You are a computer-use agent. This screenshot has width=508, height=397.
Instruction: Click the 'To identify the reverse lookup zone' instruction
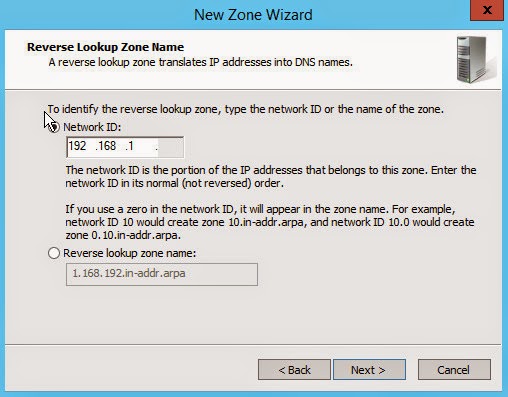pos(246,109)
